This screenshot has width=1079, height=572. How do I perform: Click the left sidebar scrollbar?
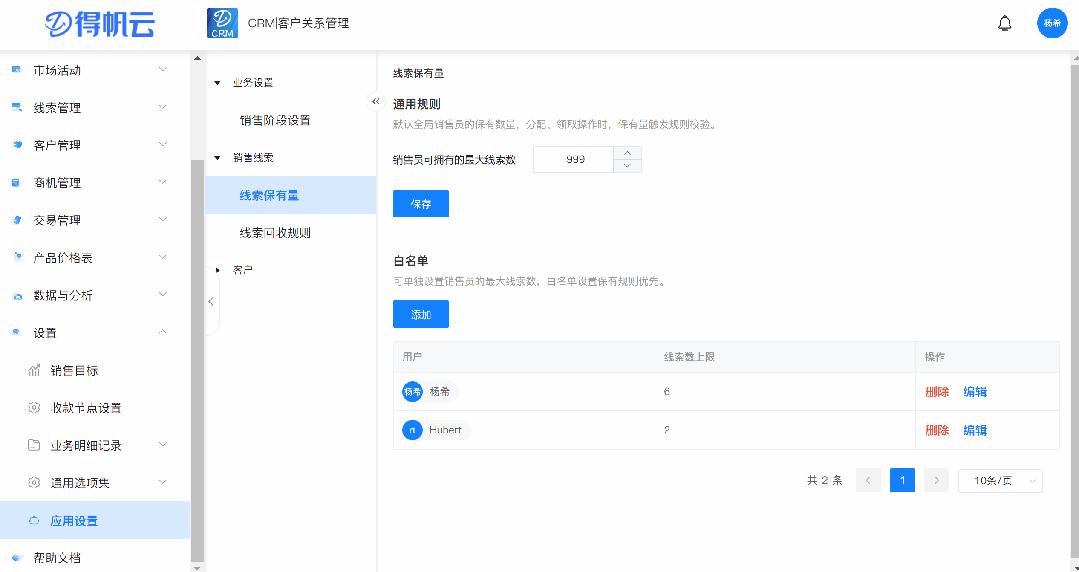(x=197, y=361)
